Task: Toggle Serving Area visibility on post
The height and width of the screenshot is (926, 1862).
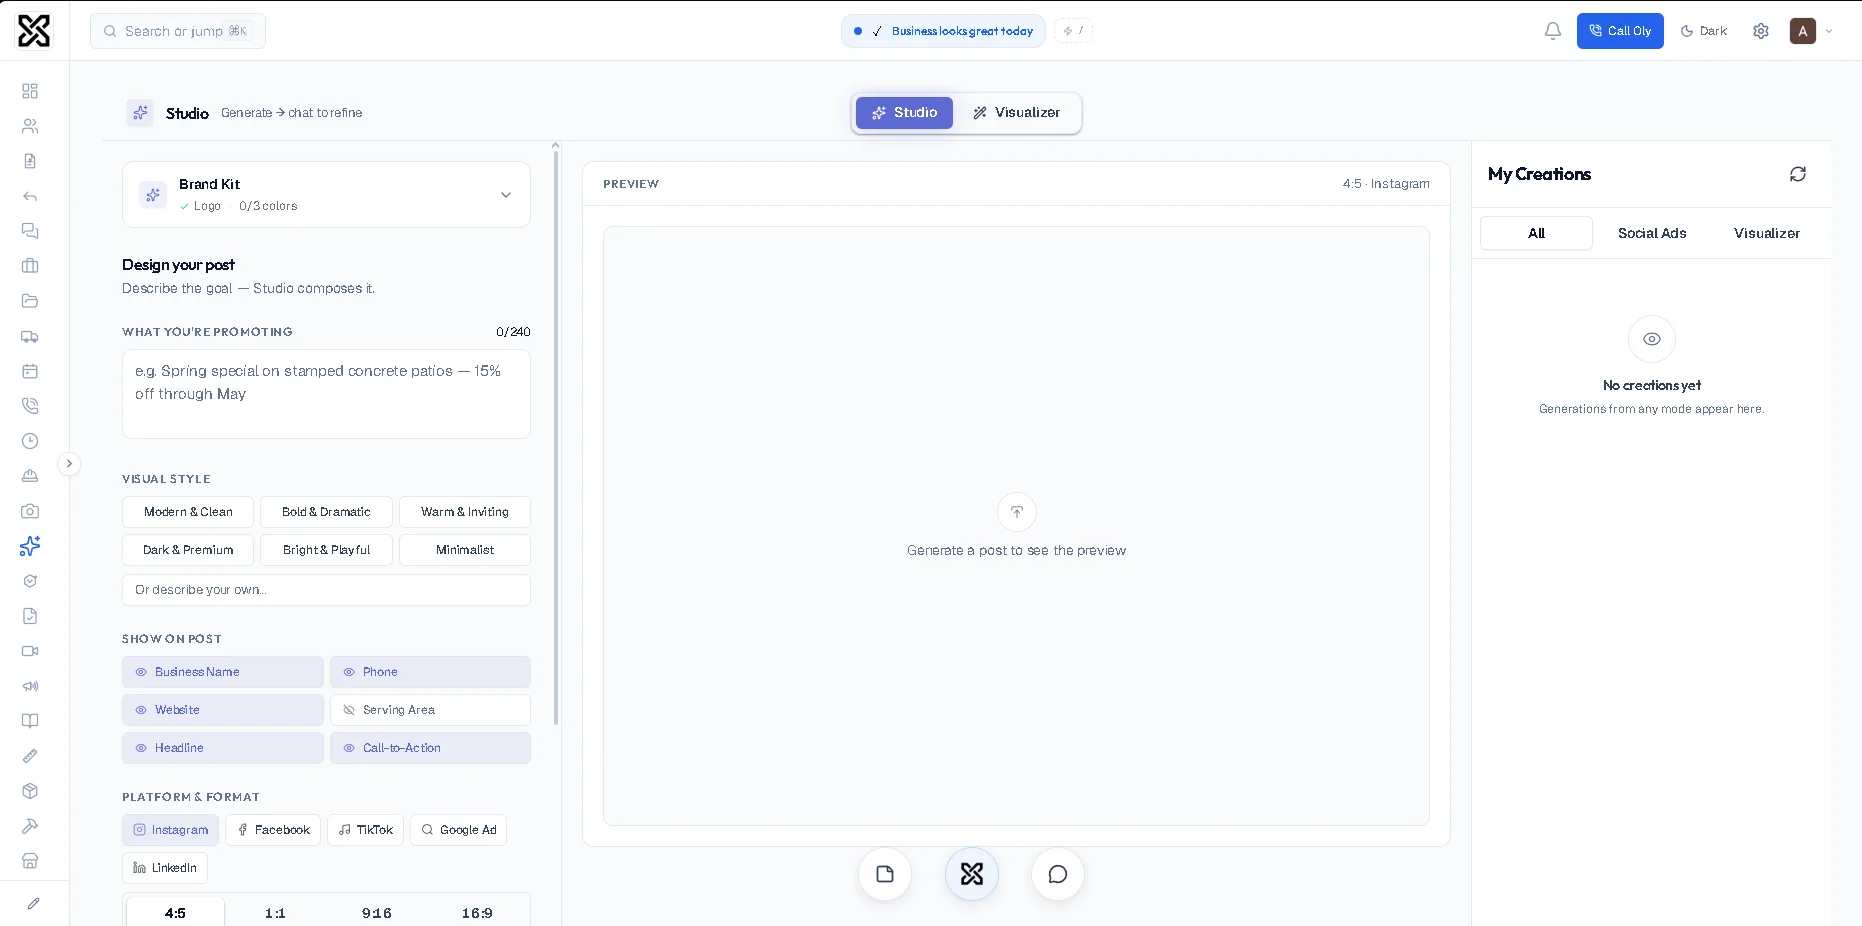Action: (x=430, y=710)
